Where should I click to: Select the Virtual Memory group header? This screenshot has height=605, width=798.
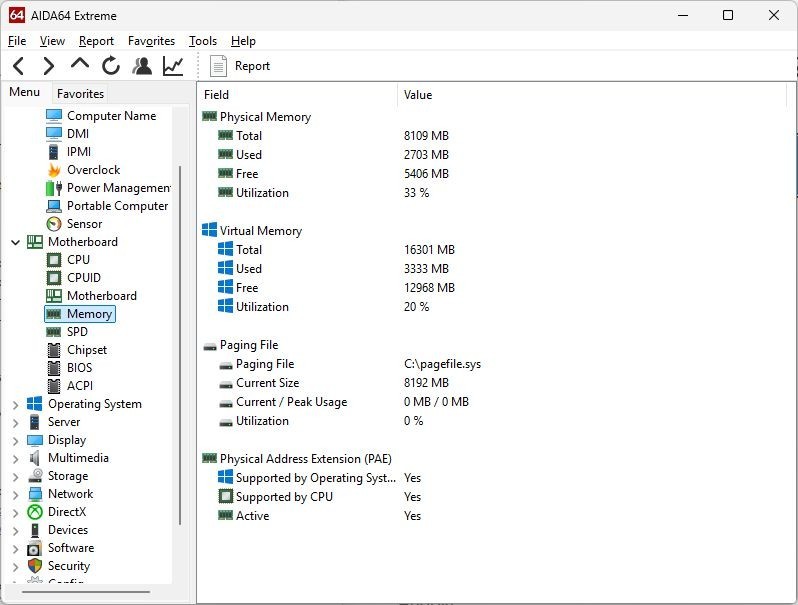pos(261,231)
